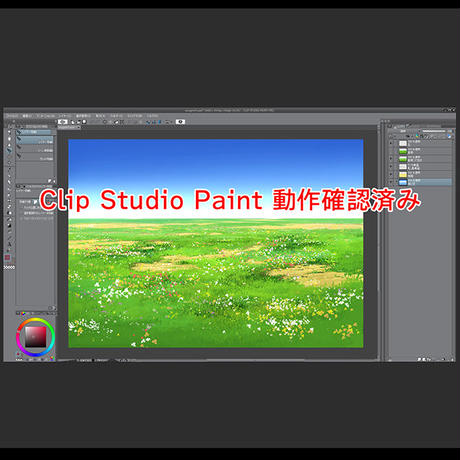This screenshot has height=460, width=460.
Task: Select the Text tool with the A icon
Action: (9, 244)
